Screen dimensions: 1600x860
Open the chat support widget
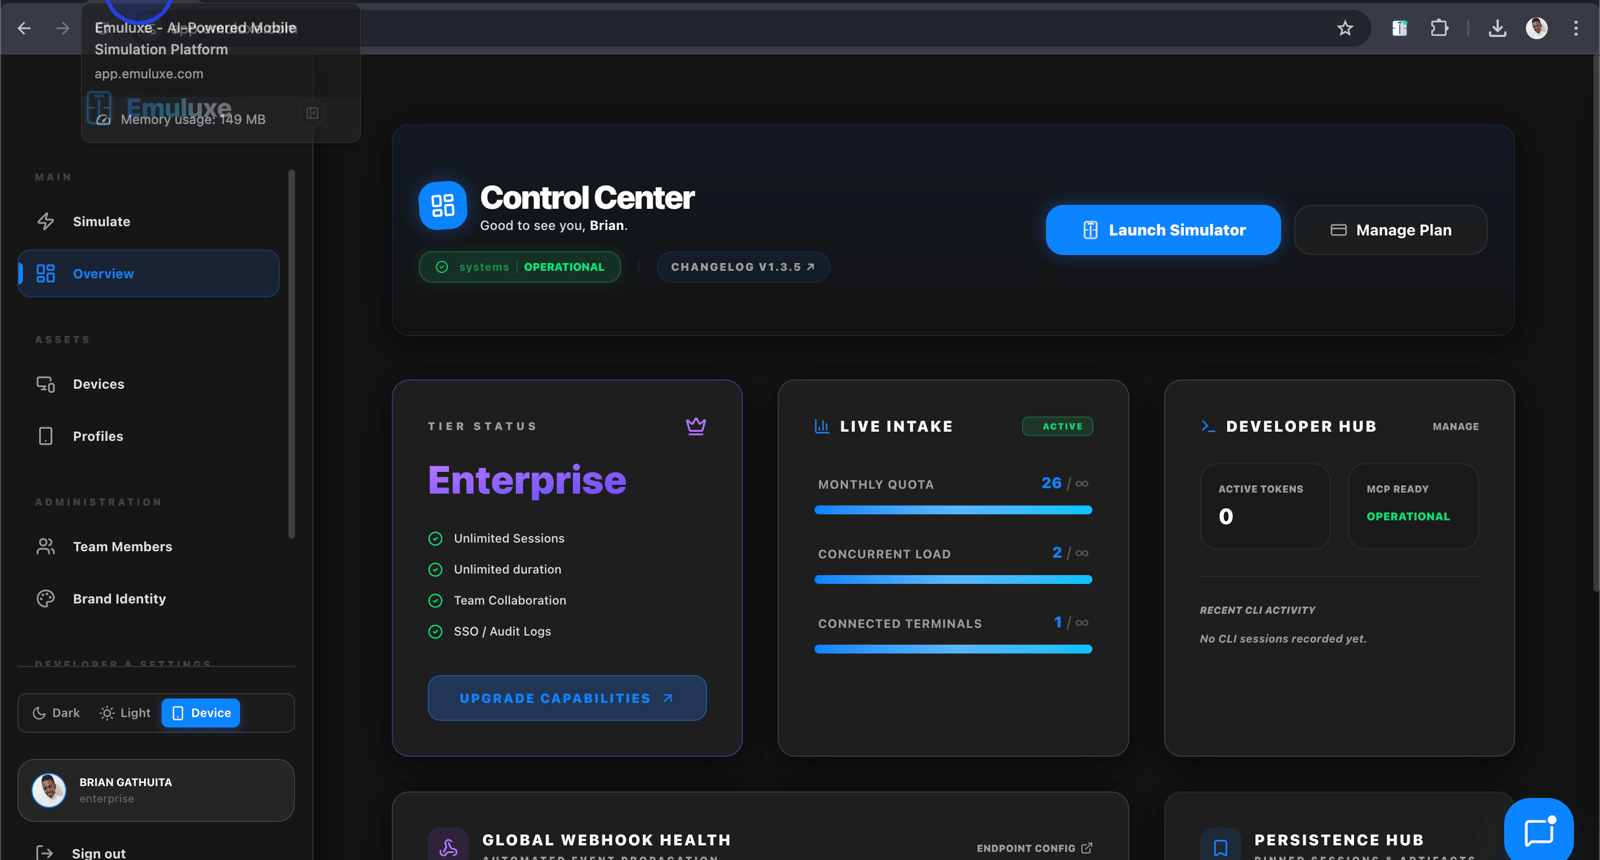[x=1538, y=831]
